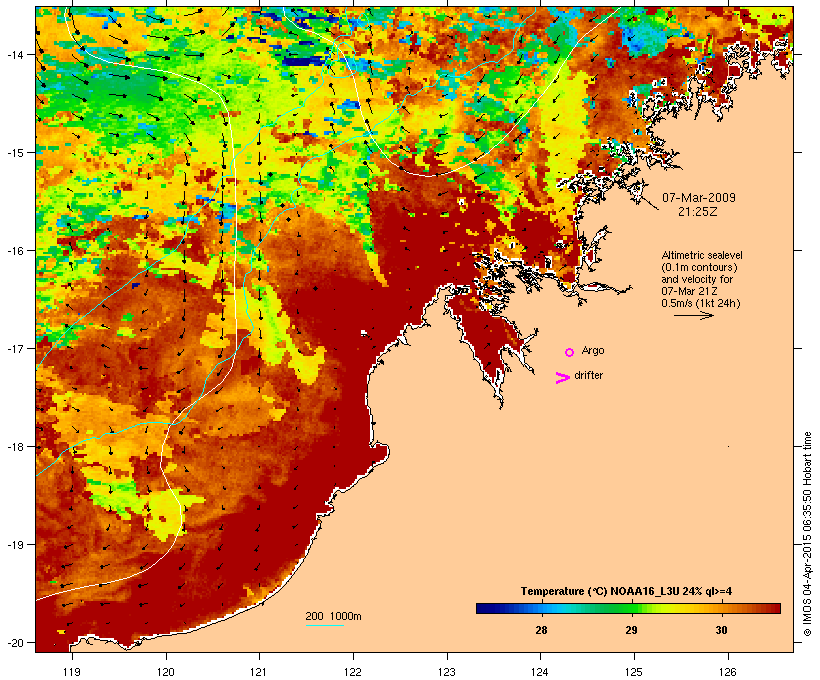This screenshot has height=680, width=820.
Task: Click 'Altimetric sealevel' annotation text
Action: click(702, 255)
